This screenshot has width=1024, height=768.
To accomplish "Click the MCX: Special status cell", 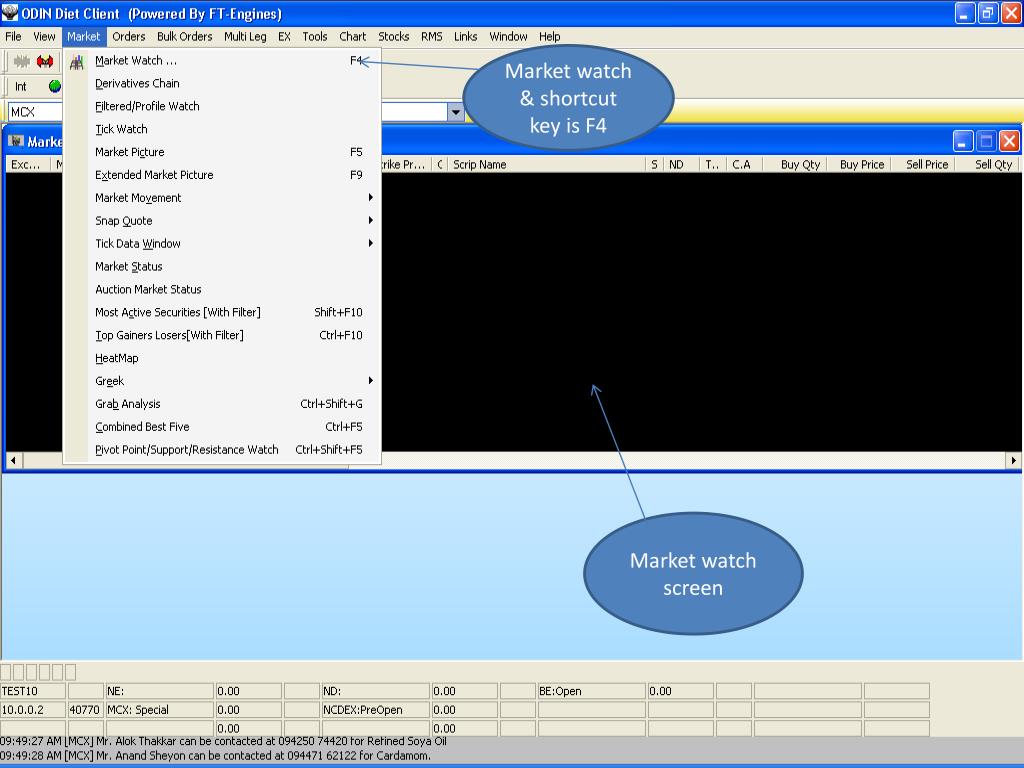I will tap(159, 709).
